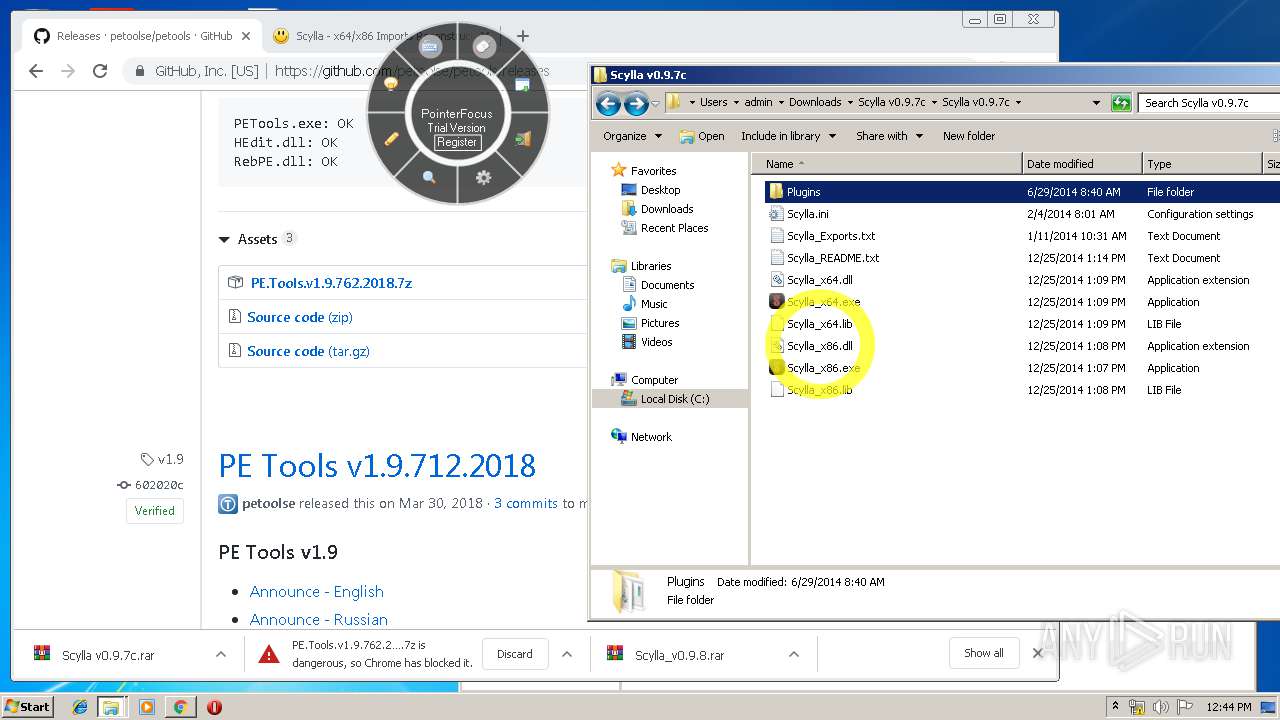Open the PE Tools v1.9.712.2018 release heading
Screen dimensions: 1280x720
pyautogui.click(x=377, y=465)
